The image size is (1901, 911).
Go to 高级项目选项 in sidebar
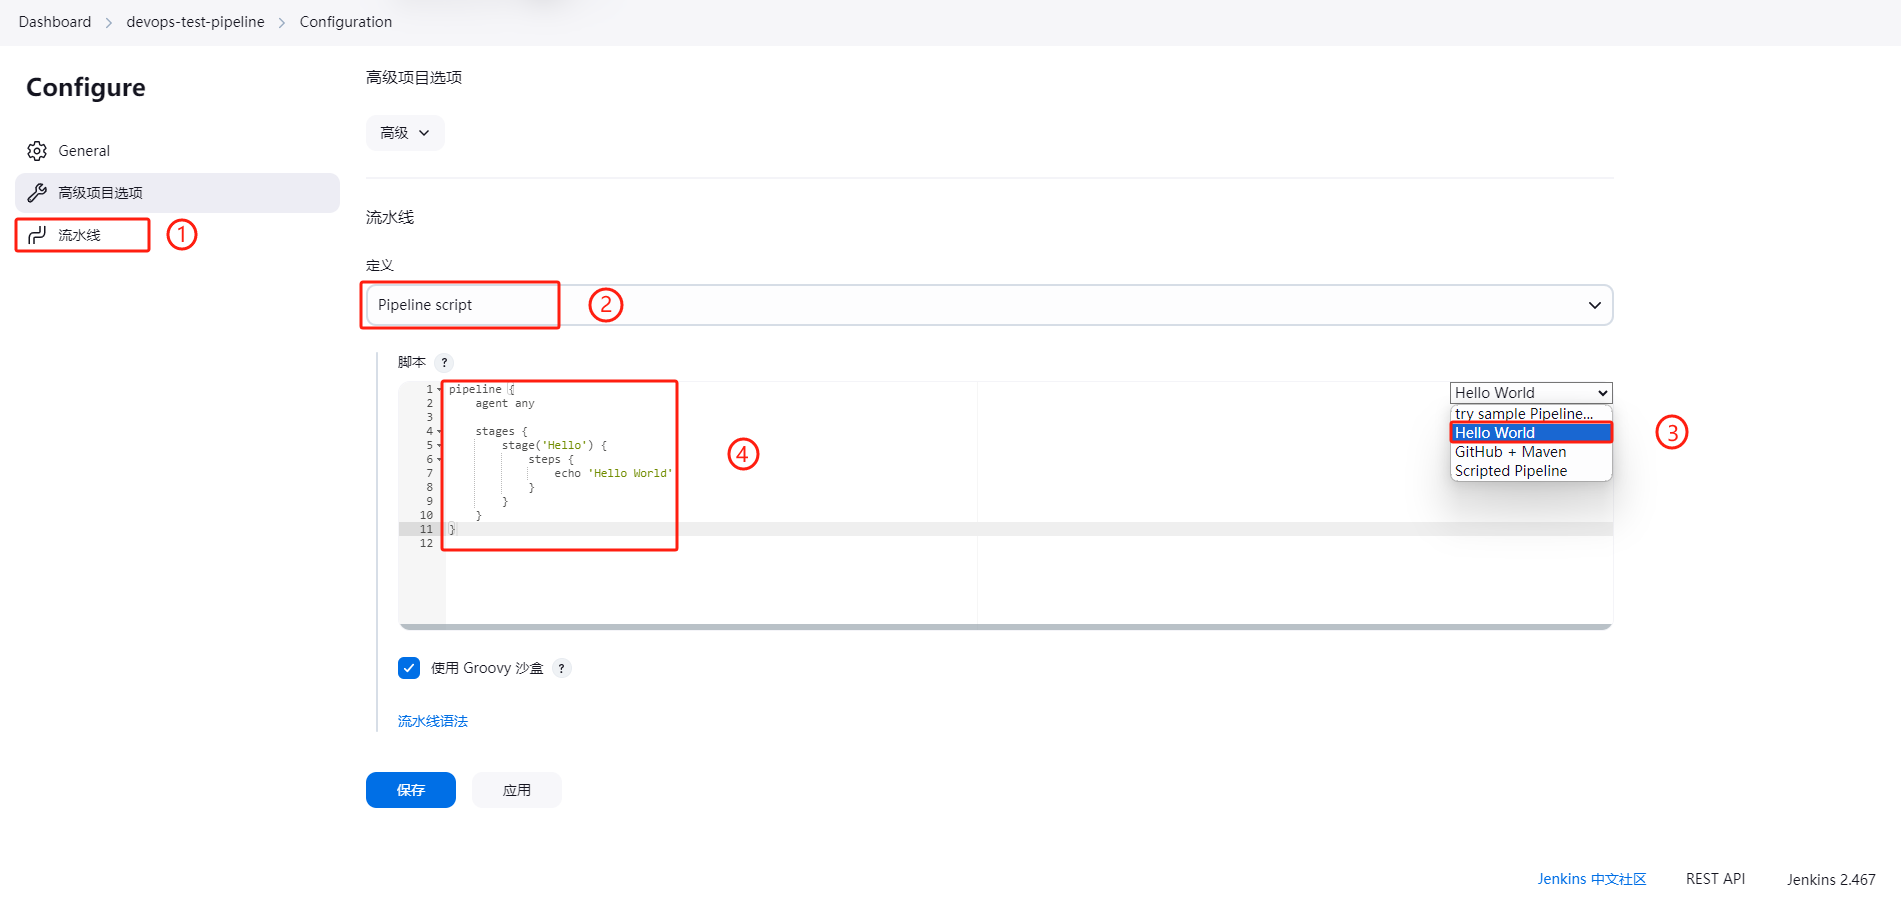click(177, 193)
